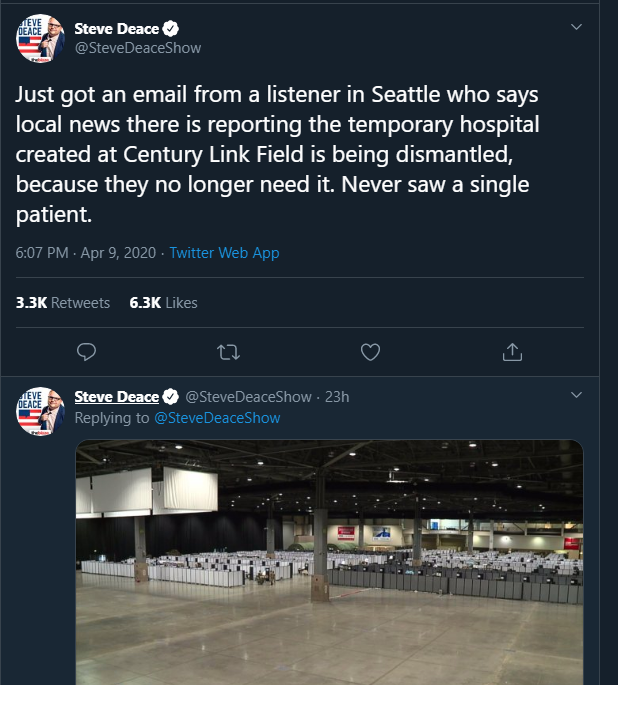Open Steve Deace's name in the main tweet header
The height and width of the screenshot is (724, 618).
point(116,29)
